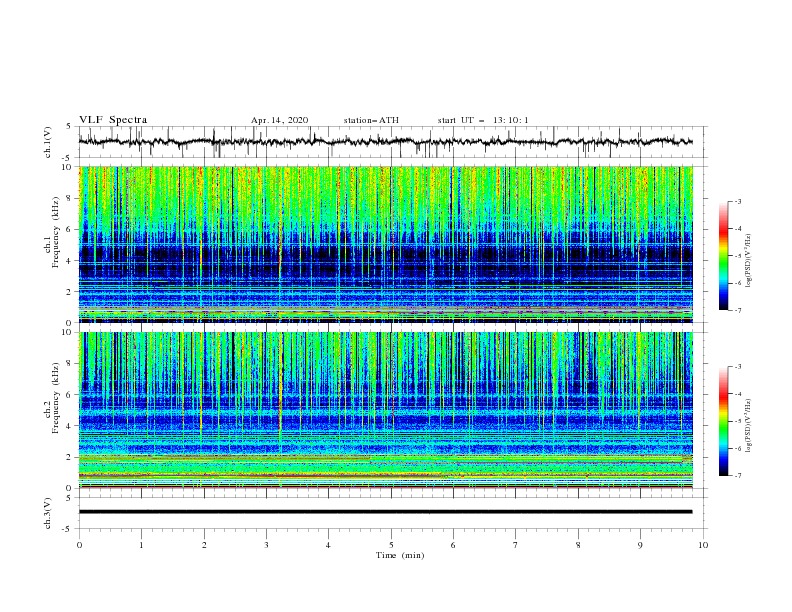This screenshot has width=792, height=612.
Task: Click the "-3" tick on upper colorbar
Action: (x=737, y=201)
